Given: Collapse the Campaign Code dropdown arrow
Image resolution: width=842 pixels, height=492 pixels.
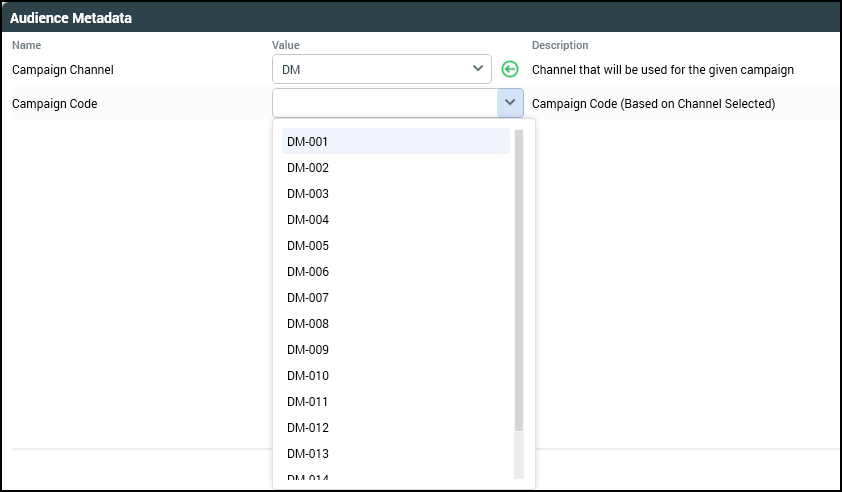Looking at the screenshot, I should [510, 103].
